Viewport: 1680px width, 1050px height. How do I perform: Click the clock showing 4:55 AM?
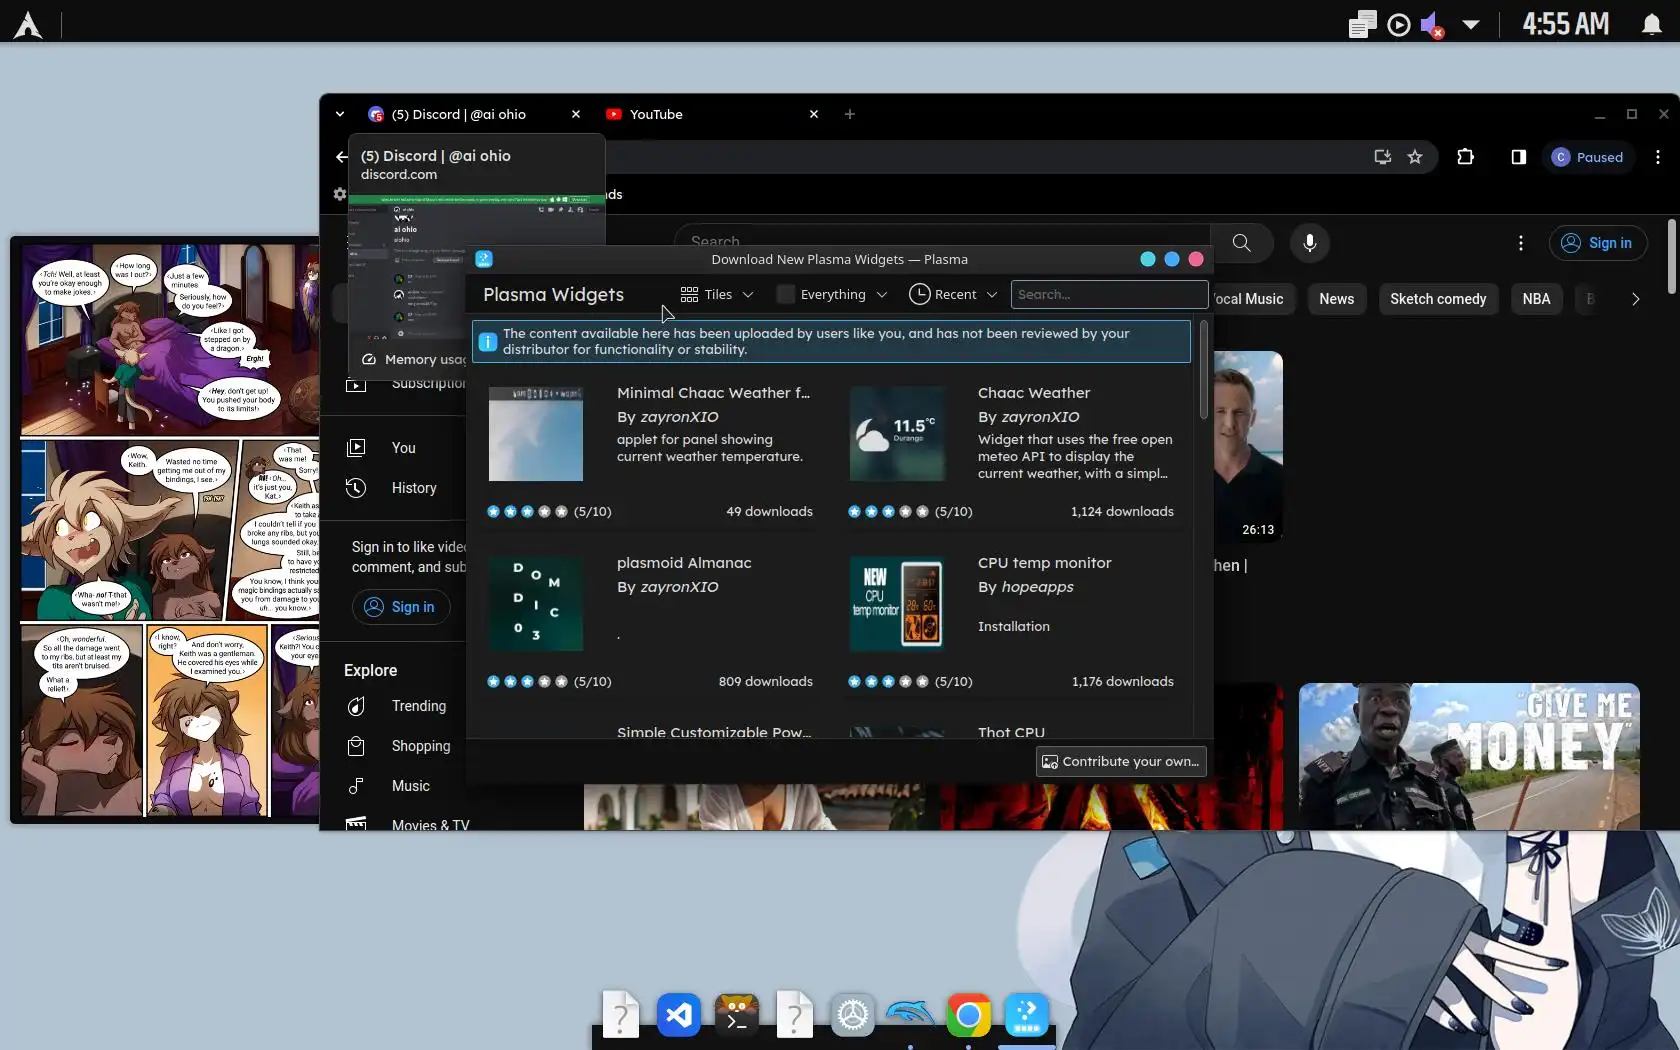(x=1566, y=24)
